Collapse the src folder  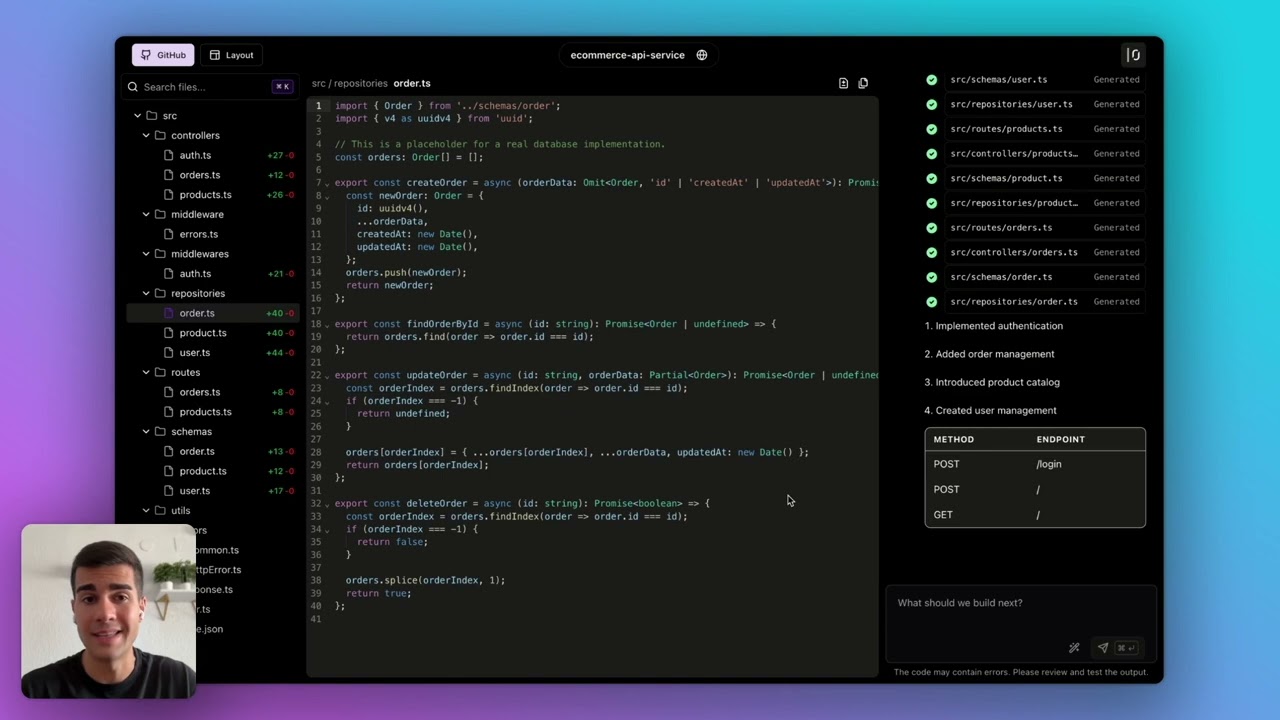click(x=137, y=116)
